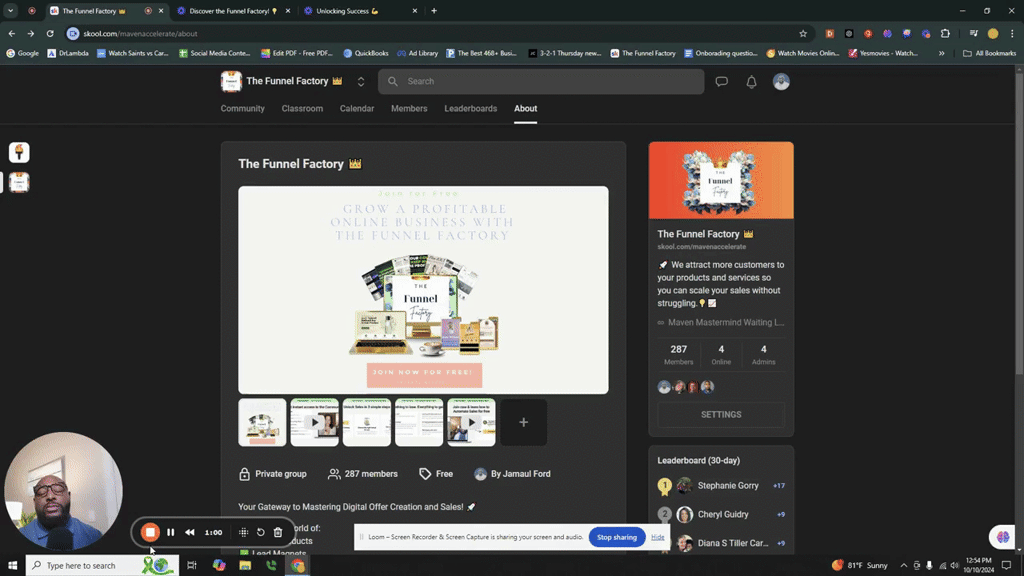Click the 287 members label below gallery
Viewport: 1024px width, 576px height.
(362, 474)
